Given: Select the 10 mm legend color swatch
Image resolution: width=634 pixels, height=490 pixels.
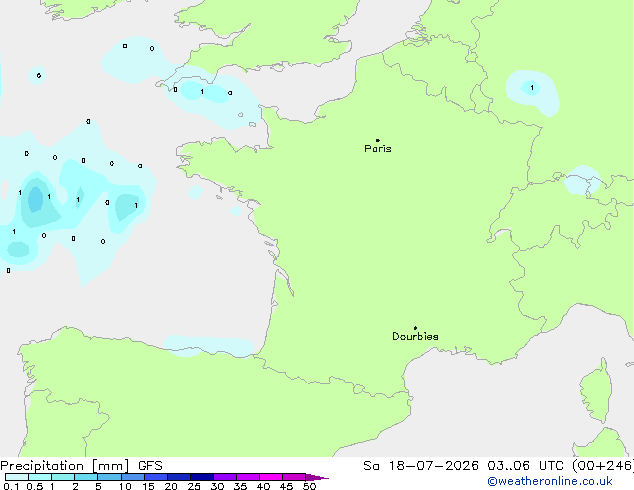Looking at the screenshot, I should 132,477.
